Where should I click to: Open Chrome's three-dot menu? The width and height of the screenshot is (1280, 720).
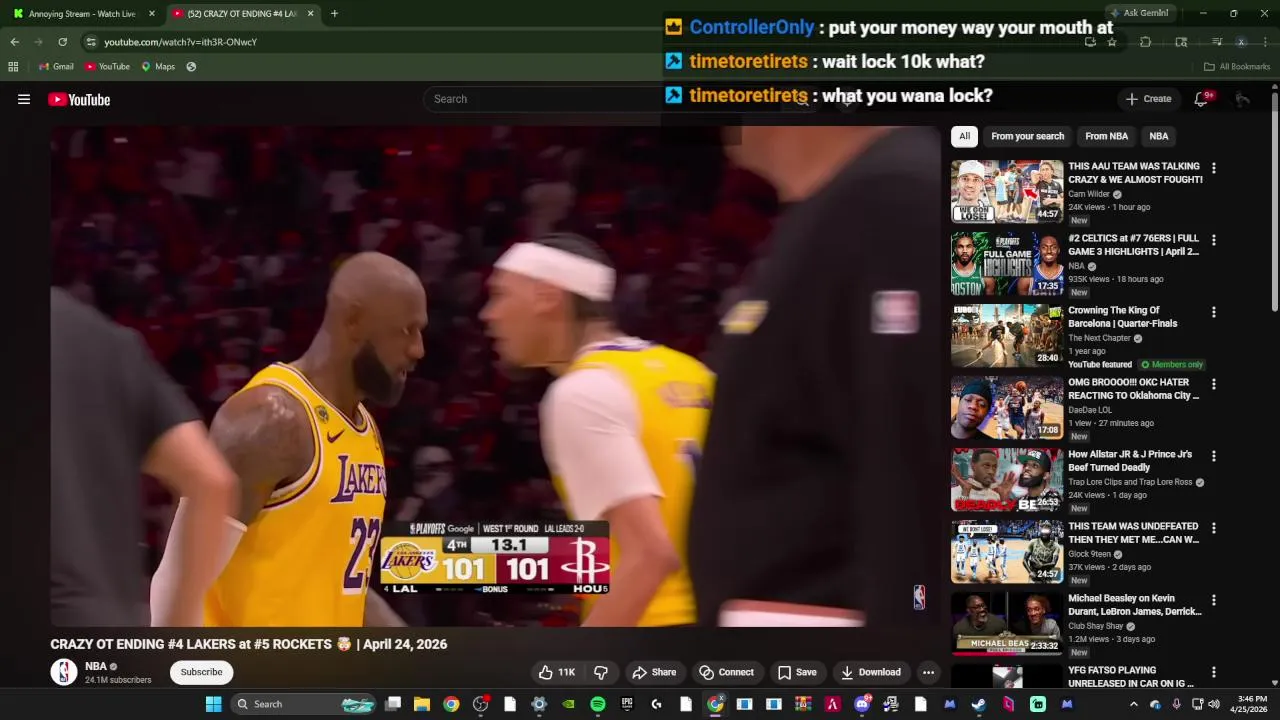(x=1265, y=42)
